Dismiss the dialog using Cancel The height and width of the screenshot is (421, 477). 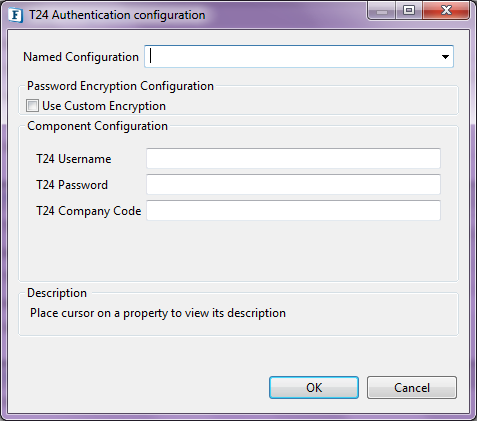(412, 388)
